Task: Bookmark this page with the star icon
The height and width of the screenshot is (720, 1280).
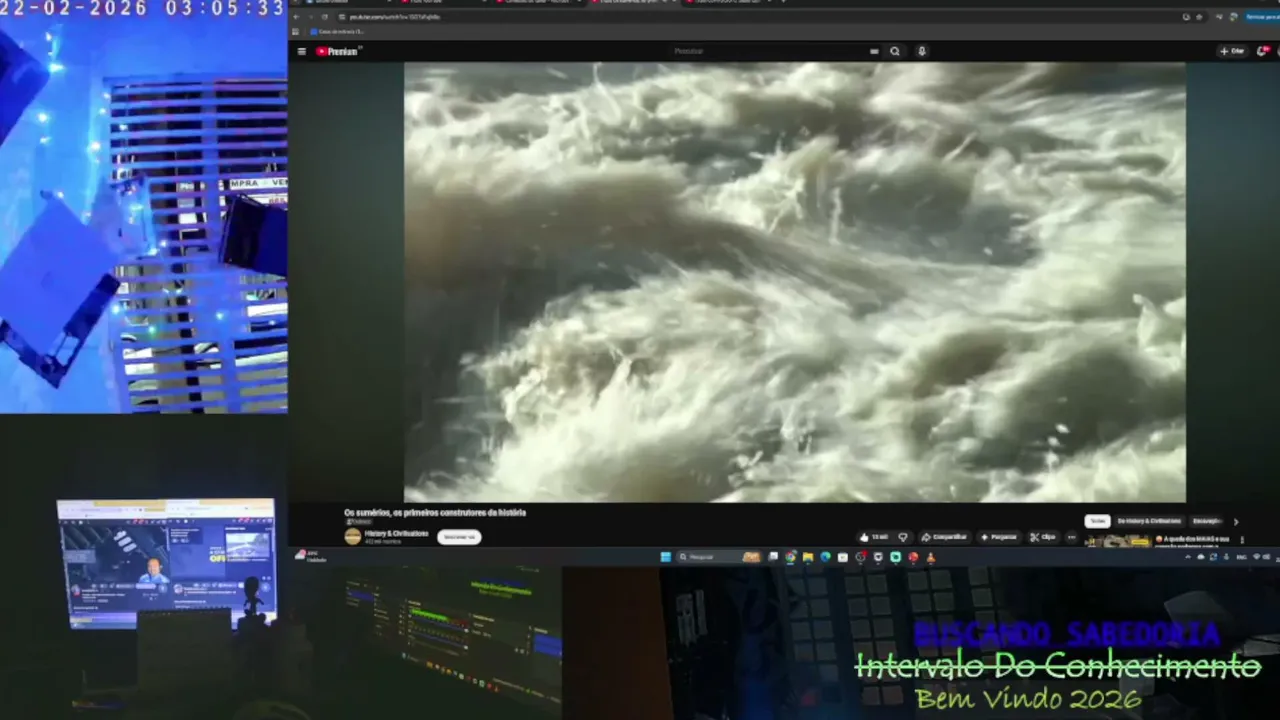Action: (1199, 17)
